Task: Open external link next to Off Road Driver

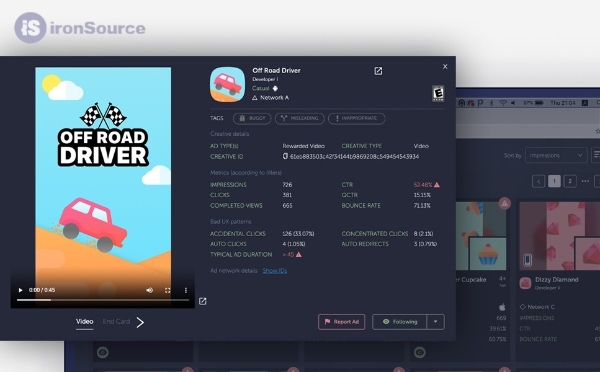Action: [378, 71]
